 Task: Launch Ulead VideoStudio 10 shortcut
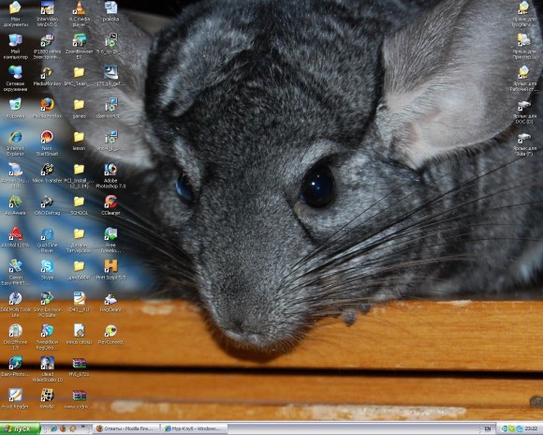[x=47, y=369]
